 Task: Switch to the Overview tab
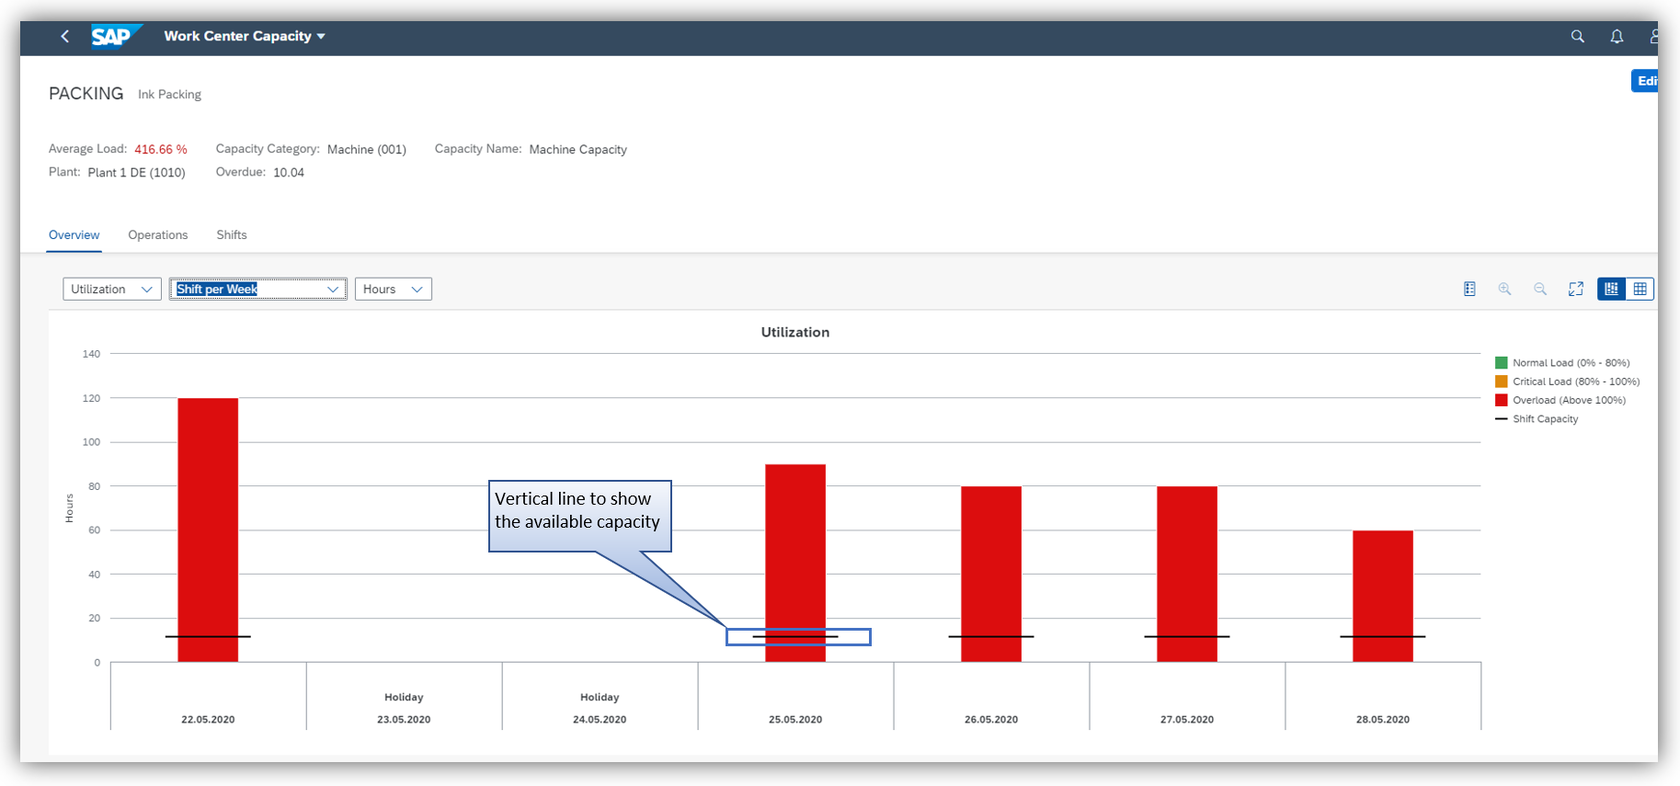[x=74, y=235]
